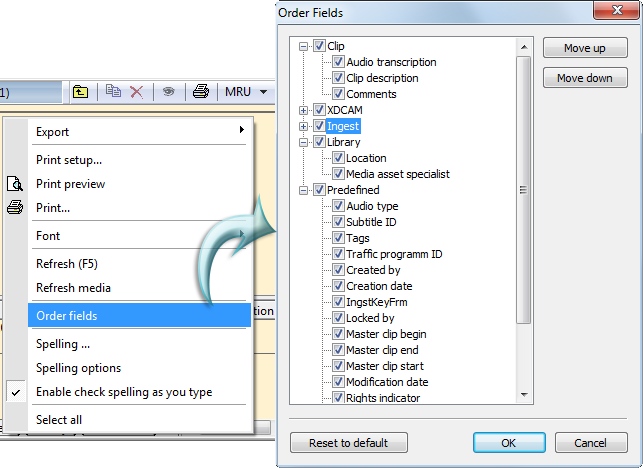Toggle the Subtitle ID checkbox
Image resolution: width=643 pixels, height=468 pixels.
click(x=338, y=221)
